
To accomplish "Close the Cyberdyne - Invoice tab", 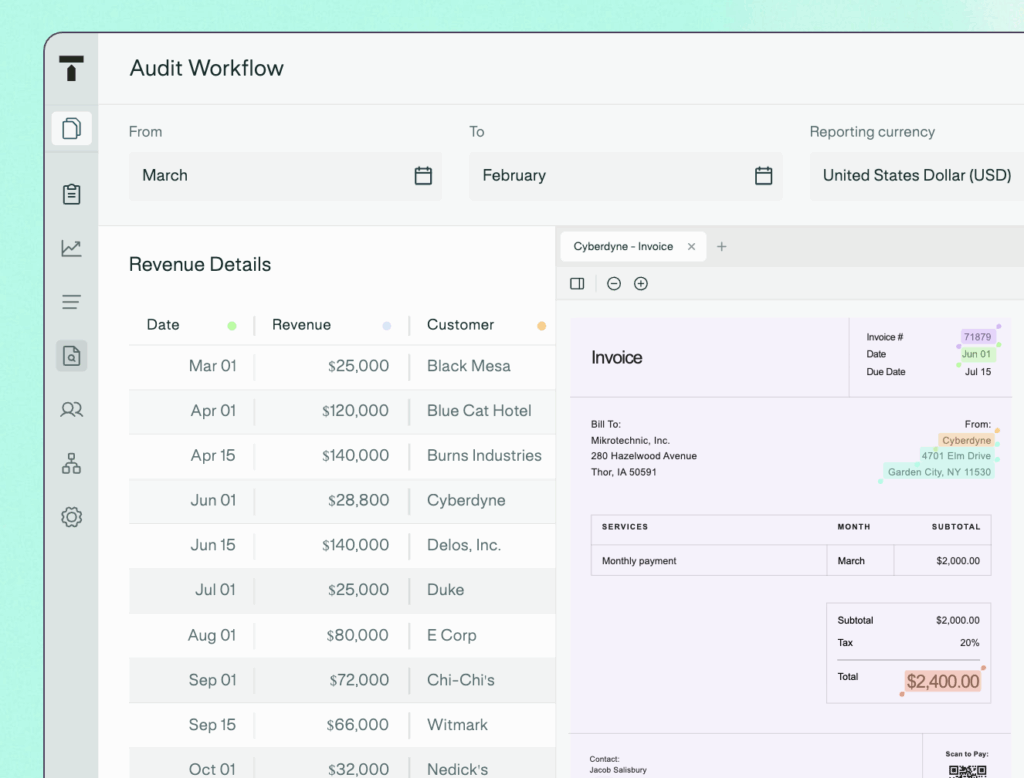I will pos(691,247).
